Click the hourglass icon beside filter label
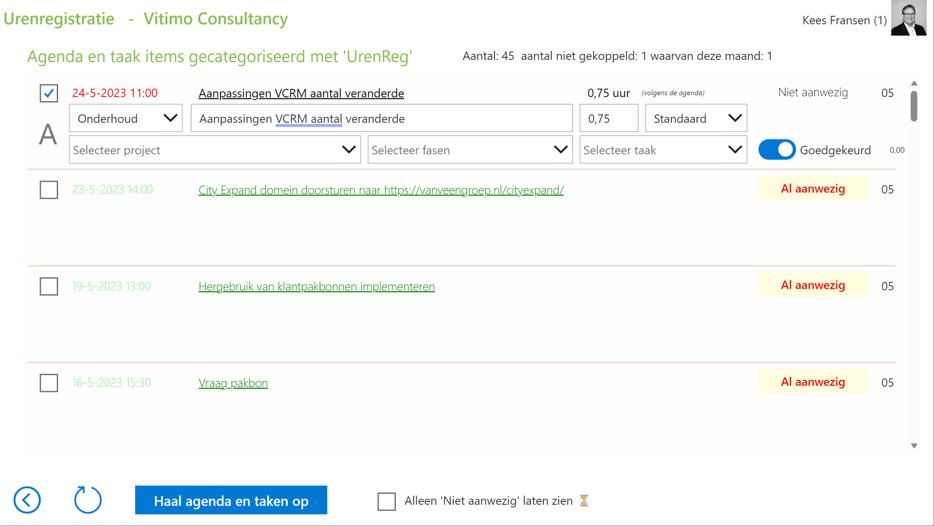The image size is (934, 526). (x=584, y=501)
